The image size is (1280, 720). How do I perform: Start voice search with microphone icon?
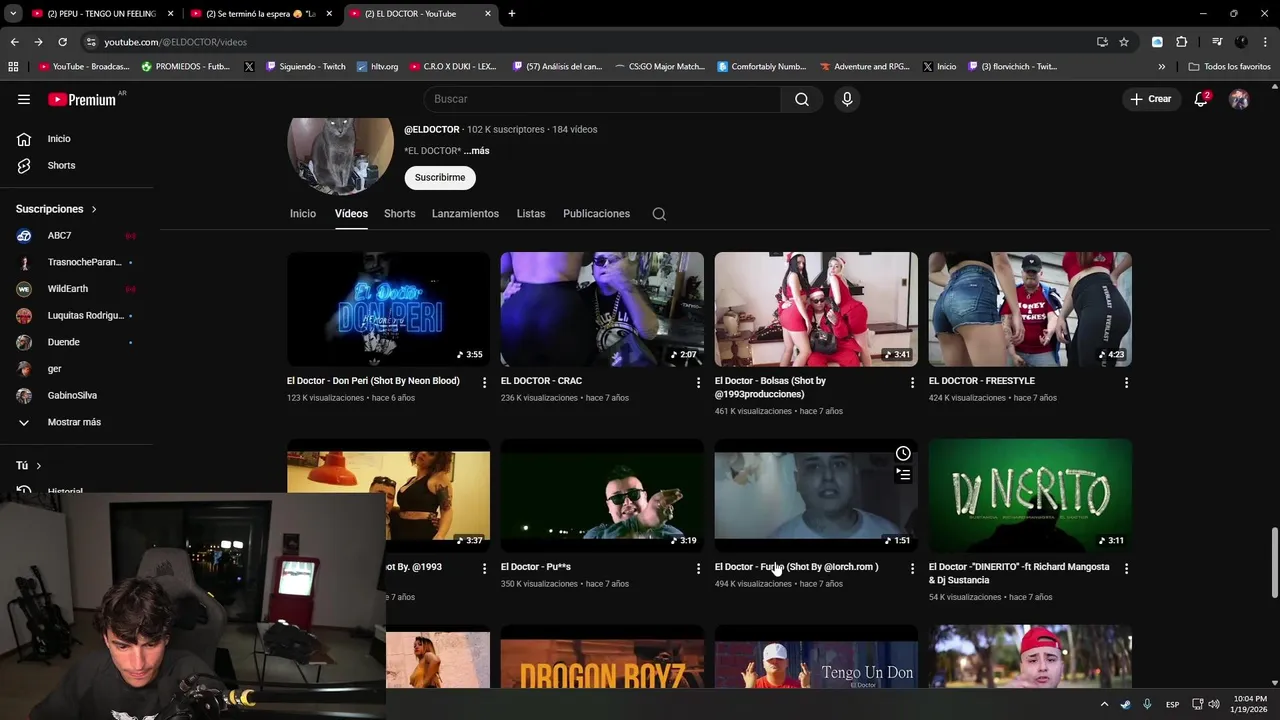(x=847, y=99)
